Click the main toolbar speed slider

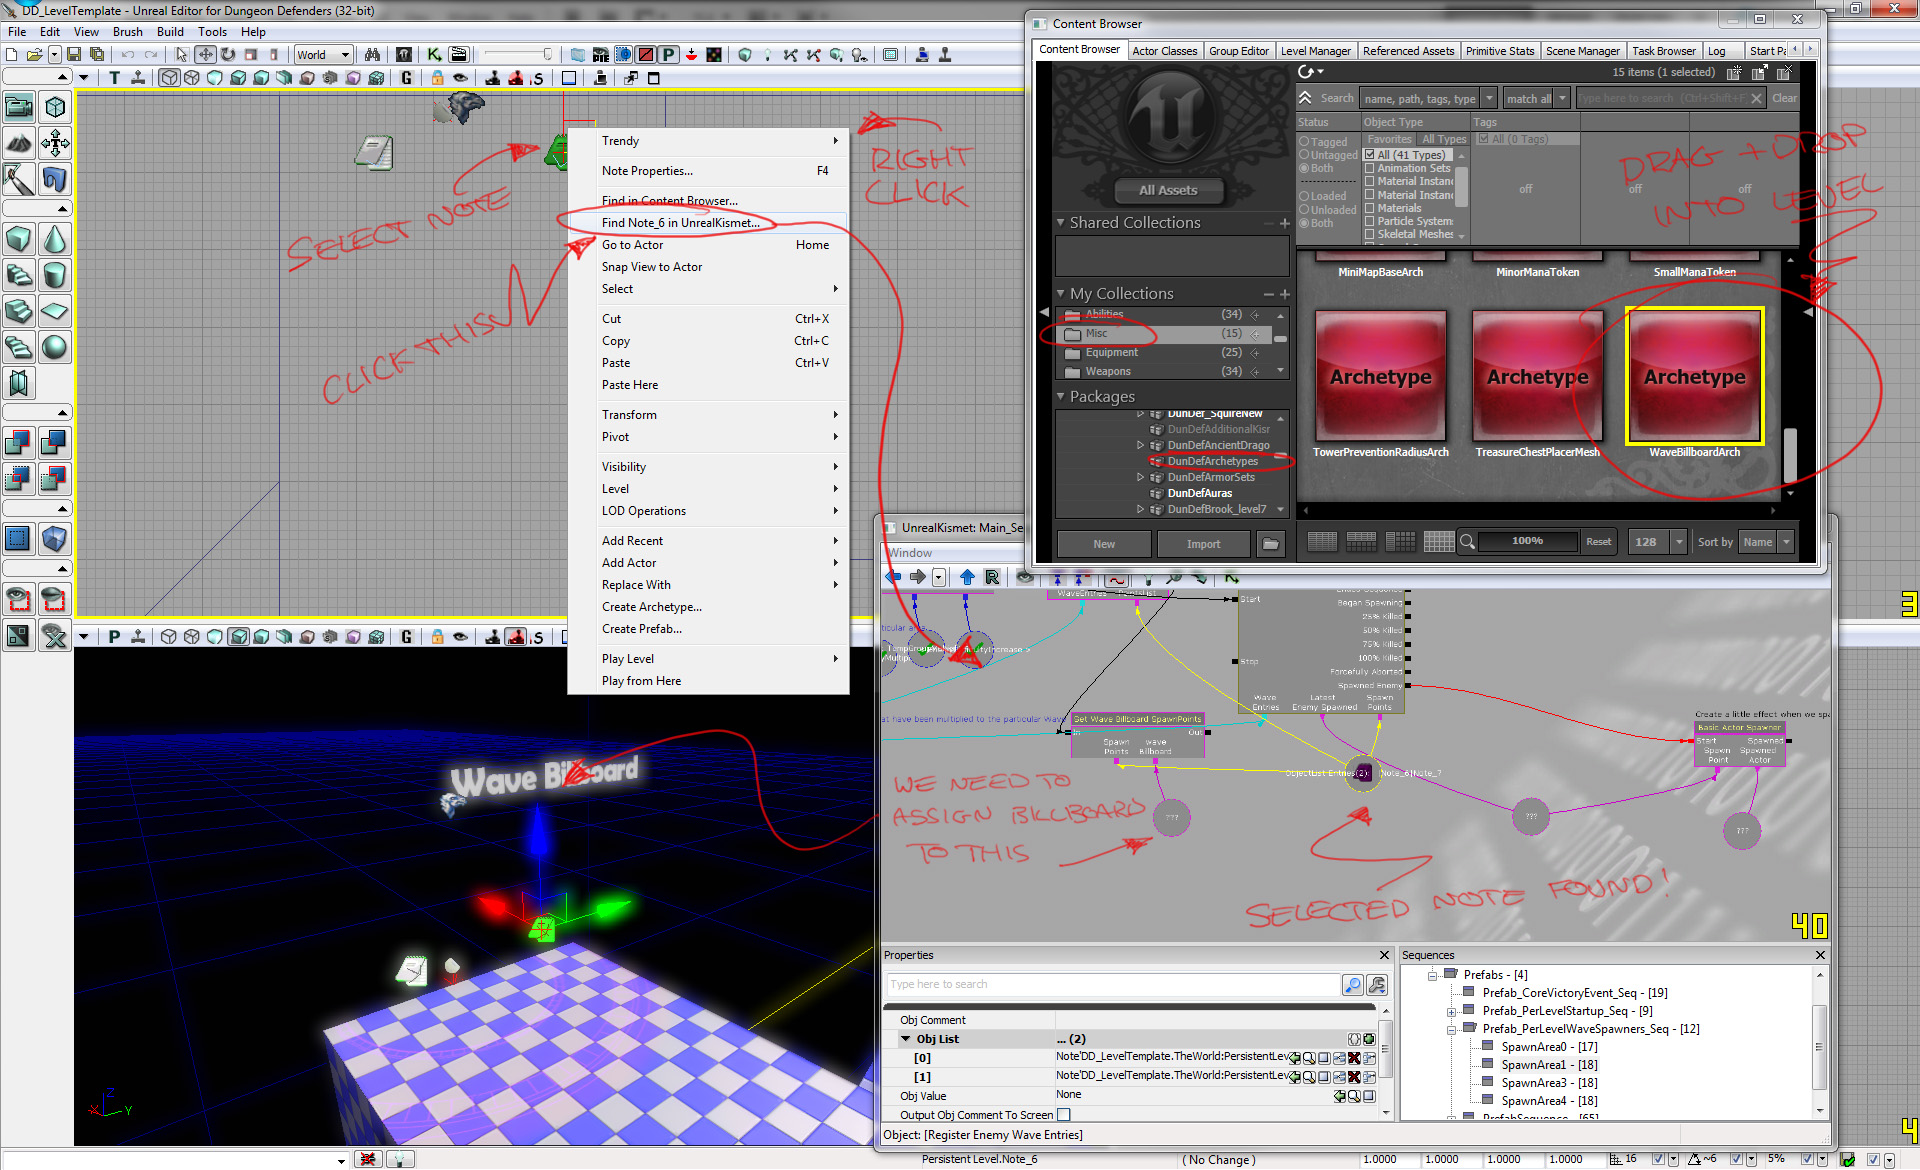click(518, 55)
